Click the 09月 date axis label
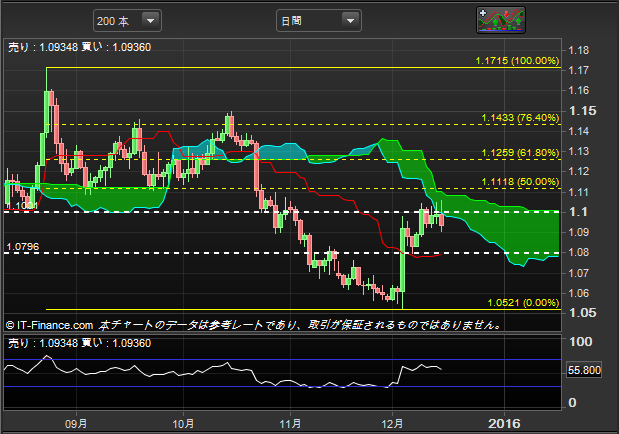This screenshot has height=434, width=619. (76, 424)
